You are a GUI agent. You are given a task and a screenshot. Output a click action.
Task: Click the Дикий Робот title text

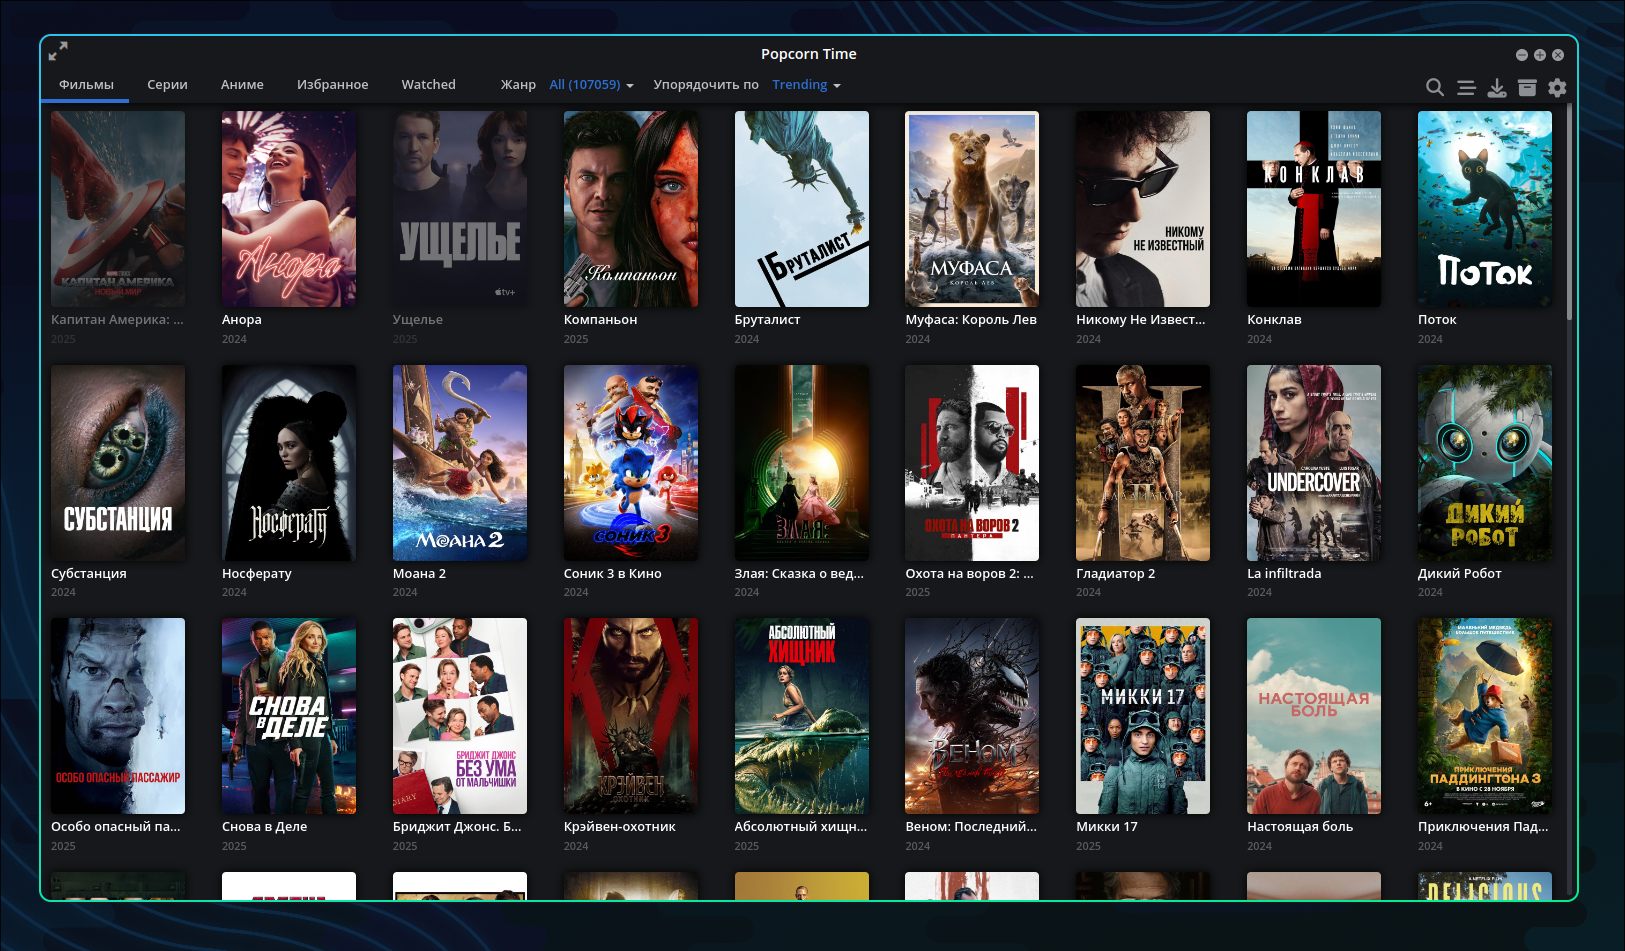point(1460,574)
